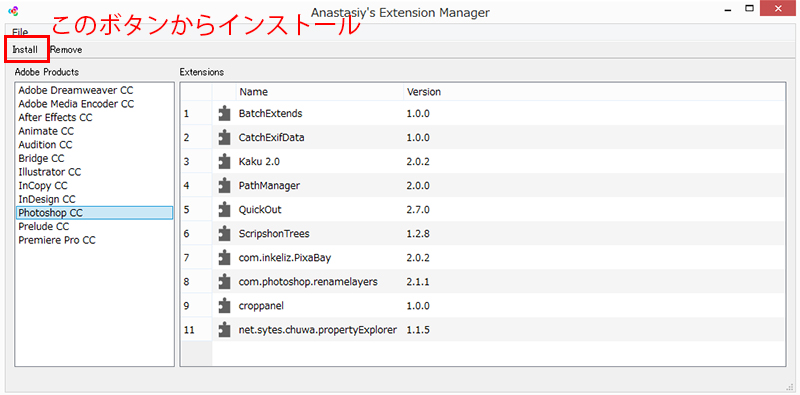Select the net.sytes.chuwa.propertyExplorer extension name
The image size is (800, 395).
[x=318, y=330]
